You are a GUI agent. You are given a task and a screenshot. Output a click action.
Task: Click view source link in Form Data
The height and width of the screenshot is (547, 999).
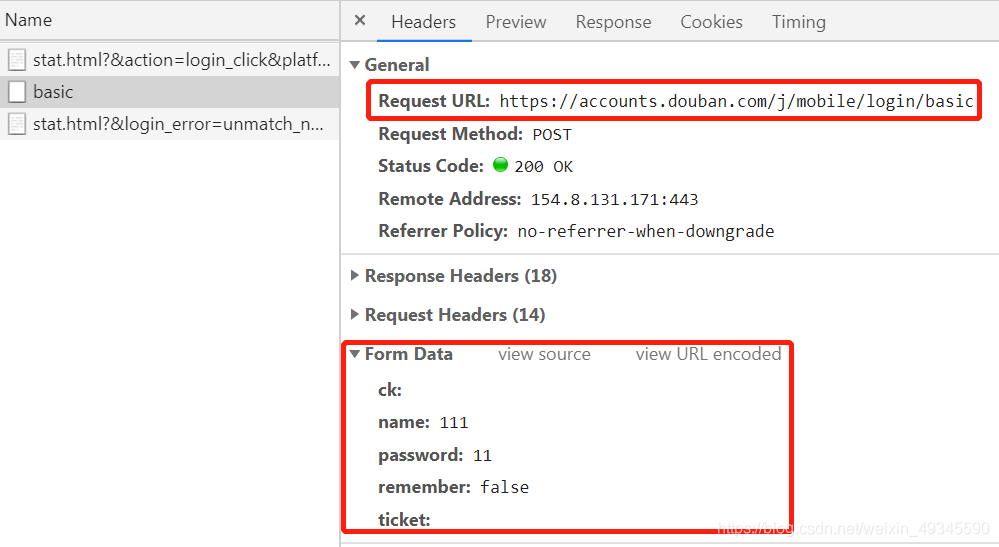coord(544,354)
